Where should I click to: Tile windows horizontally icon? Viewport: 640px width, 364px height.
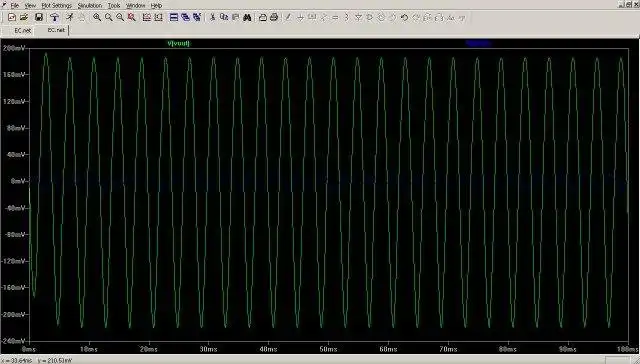173,17
